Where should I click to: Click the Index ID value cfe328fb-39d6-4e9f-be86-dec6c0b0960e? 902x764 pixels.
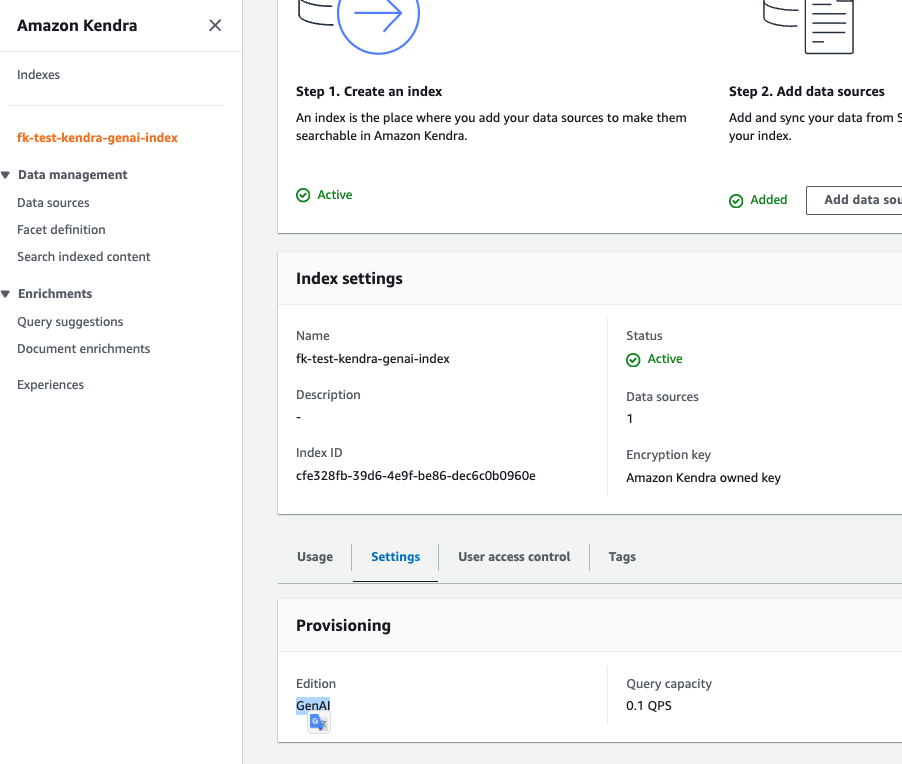416,476
